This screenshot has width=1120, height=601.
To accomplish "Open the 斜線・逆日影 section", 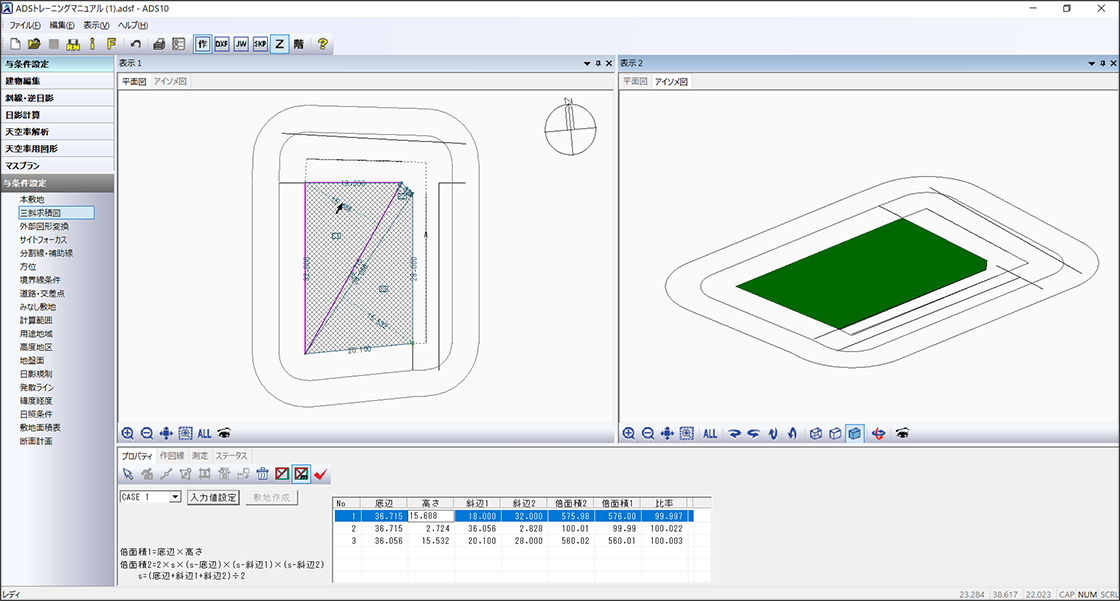I will 57,98.
